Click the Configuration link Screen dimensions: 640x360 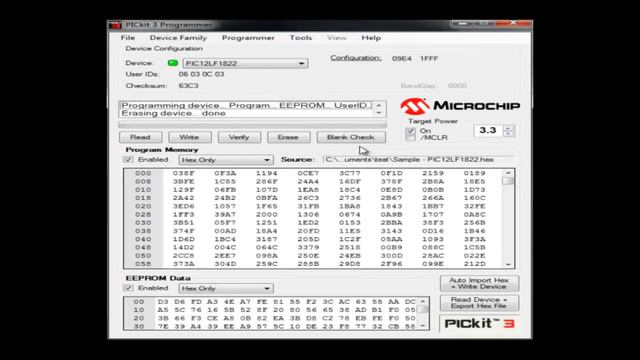356,58
